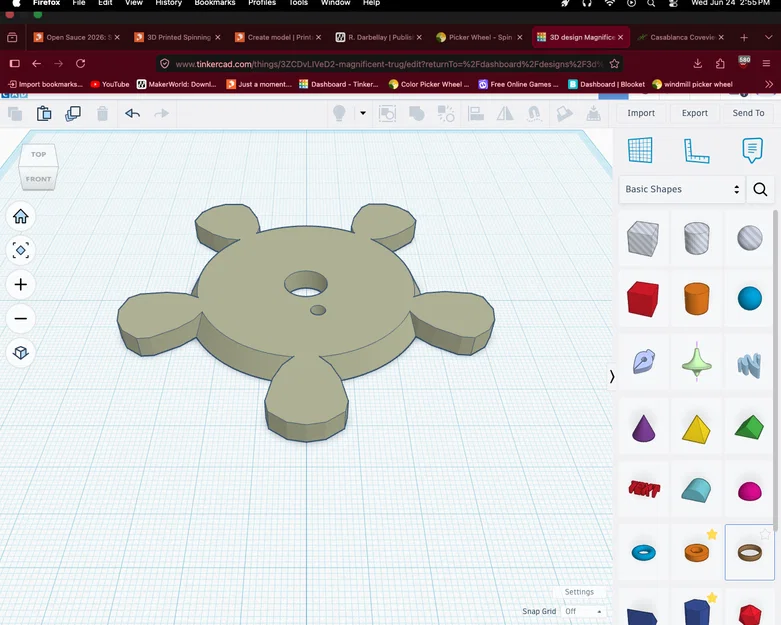Open the Basic Shapes category dropdown

coord(682,189)
